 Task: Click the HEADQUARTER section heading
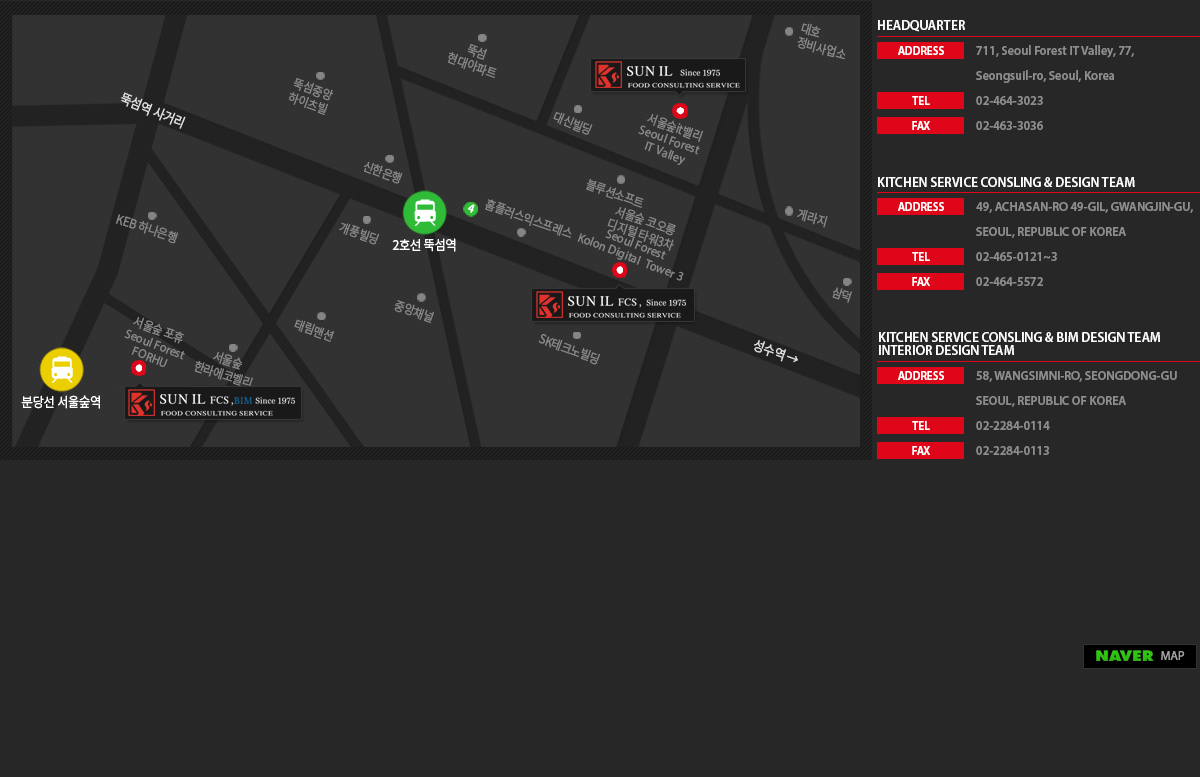921,26
